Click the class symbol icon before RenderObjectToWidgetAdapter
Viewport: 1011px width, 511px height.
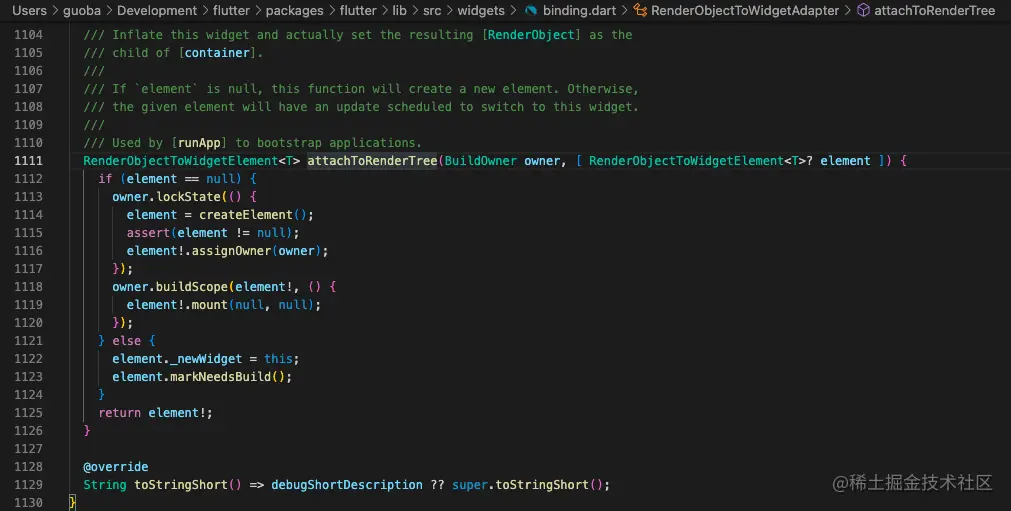click(x=640, y=10)
